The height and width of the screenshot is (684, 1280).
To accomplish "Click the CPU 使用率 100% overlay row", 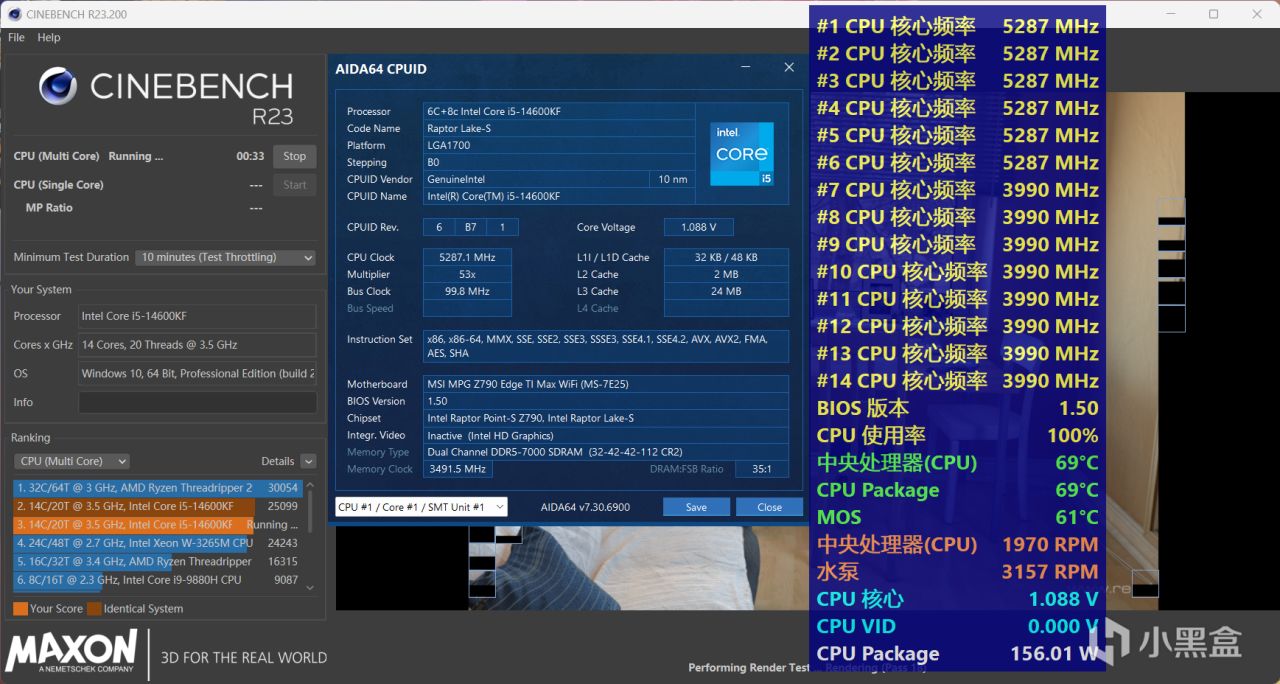I will [957, 435].
